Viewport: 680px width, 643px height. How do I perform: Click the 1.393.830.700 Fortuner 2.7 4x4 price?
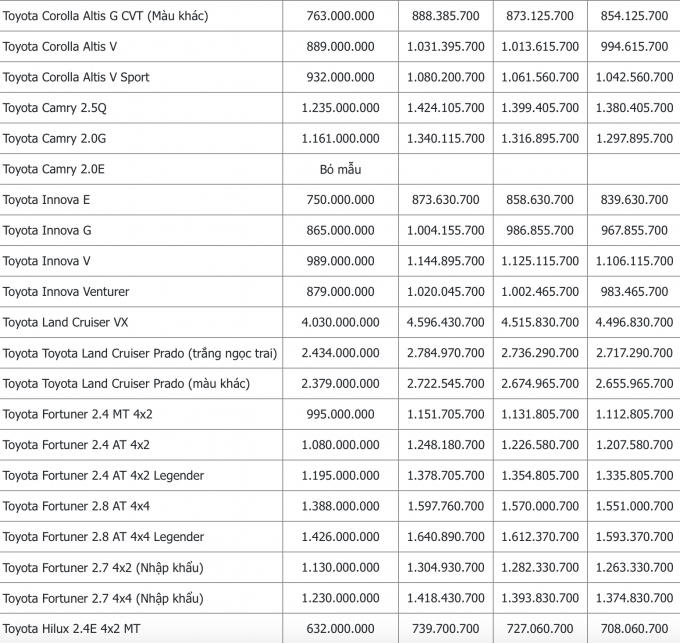tap(541, 597)
